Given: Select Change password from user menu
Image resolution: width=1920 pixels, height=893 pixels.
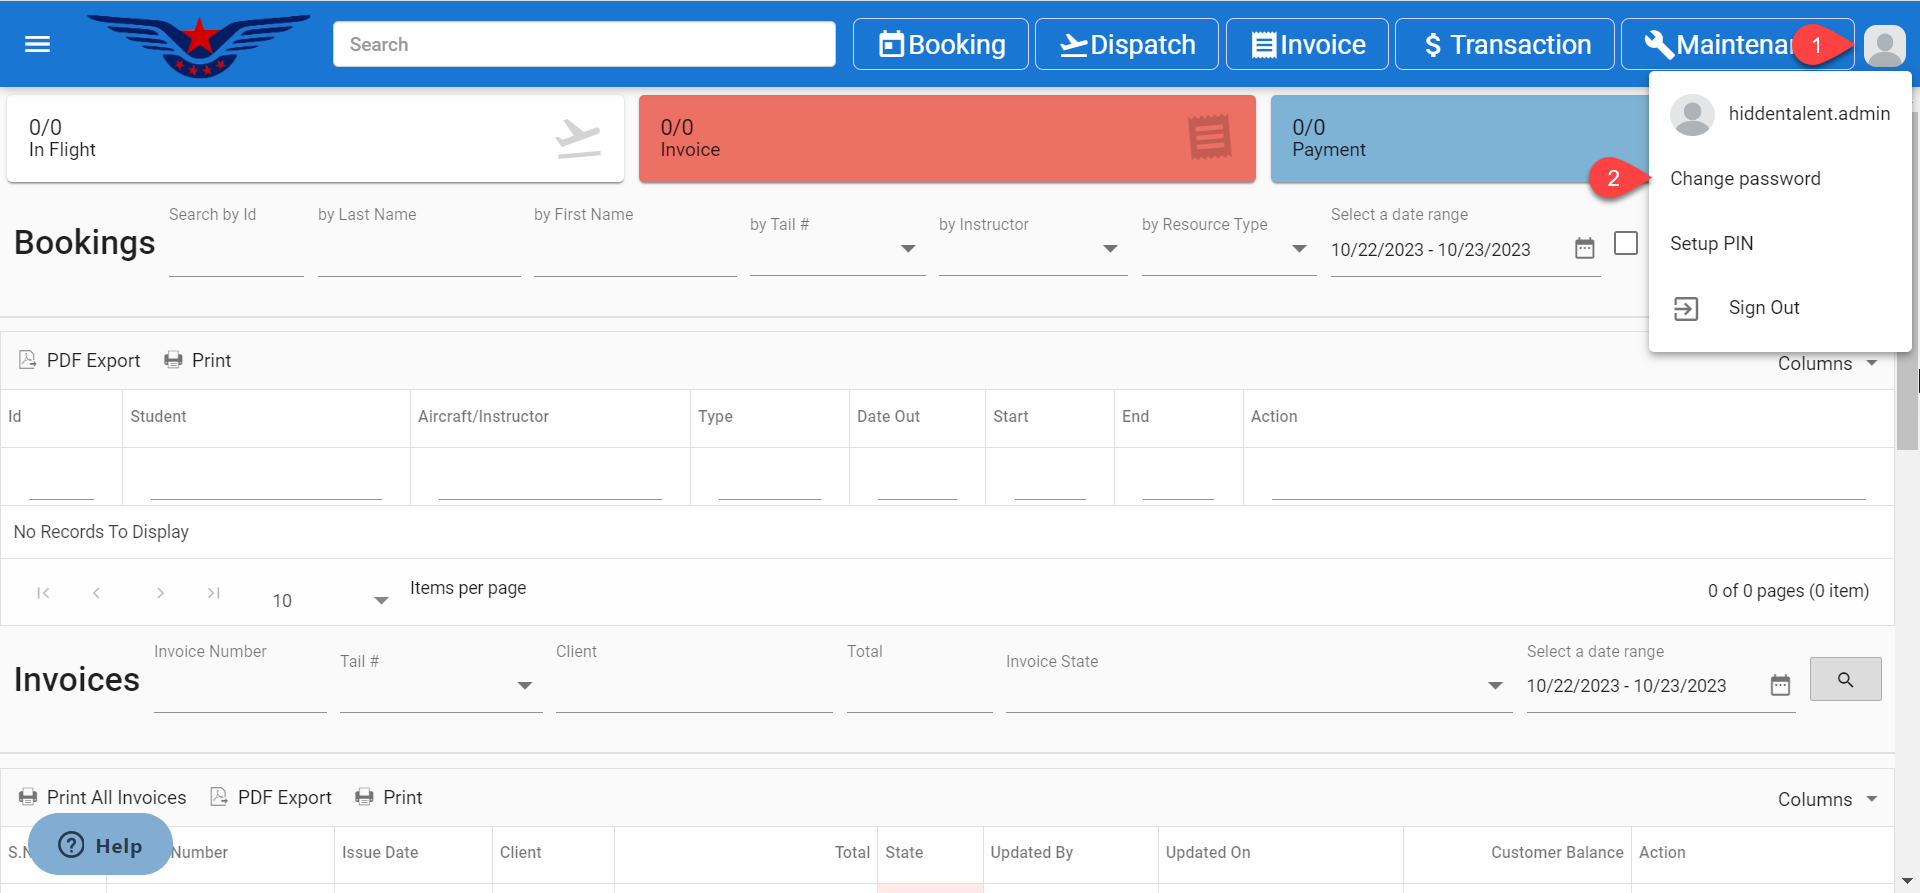Looking at the screenshot, I should click(x=1745, y=179).
